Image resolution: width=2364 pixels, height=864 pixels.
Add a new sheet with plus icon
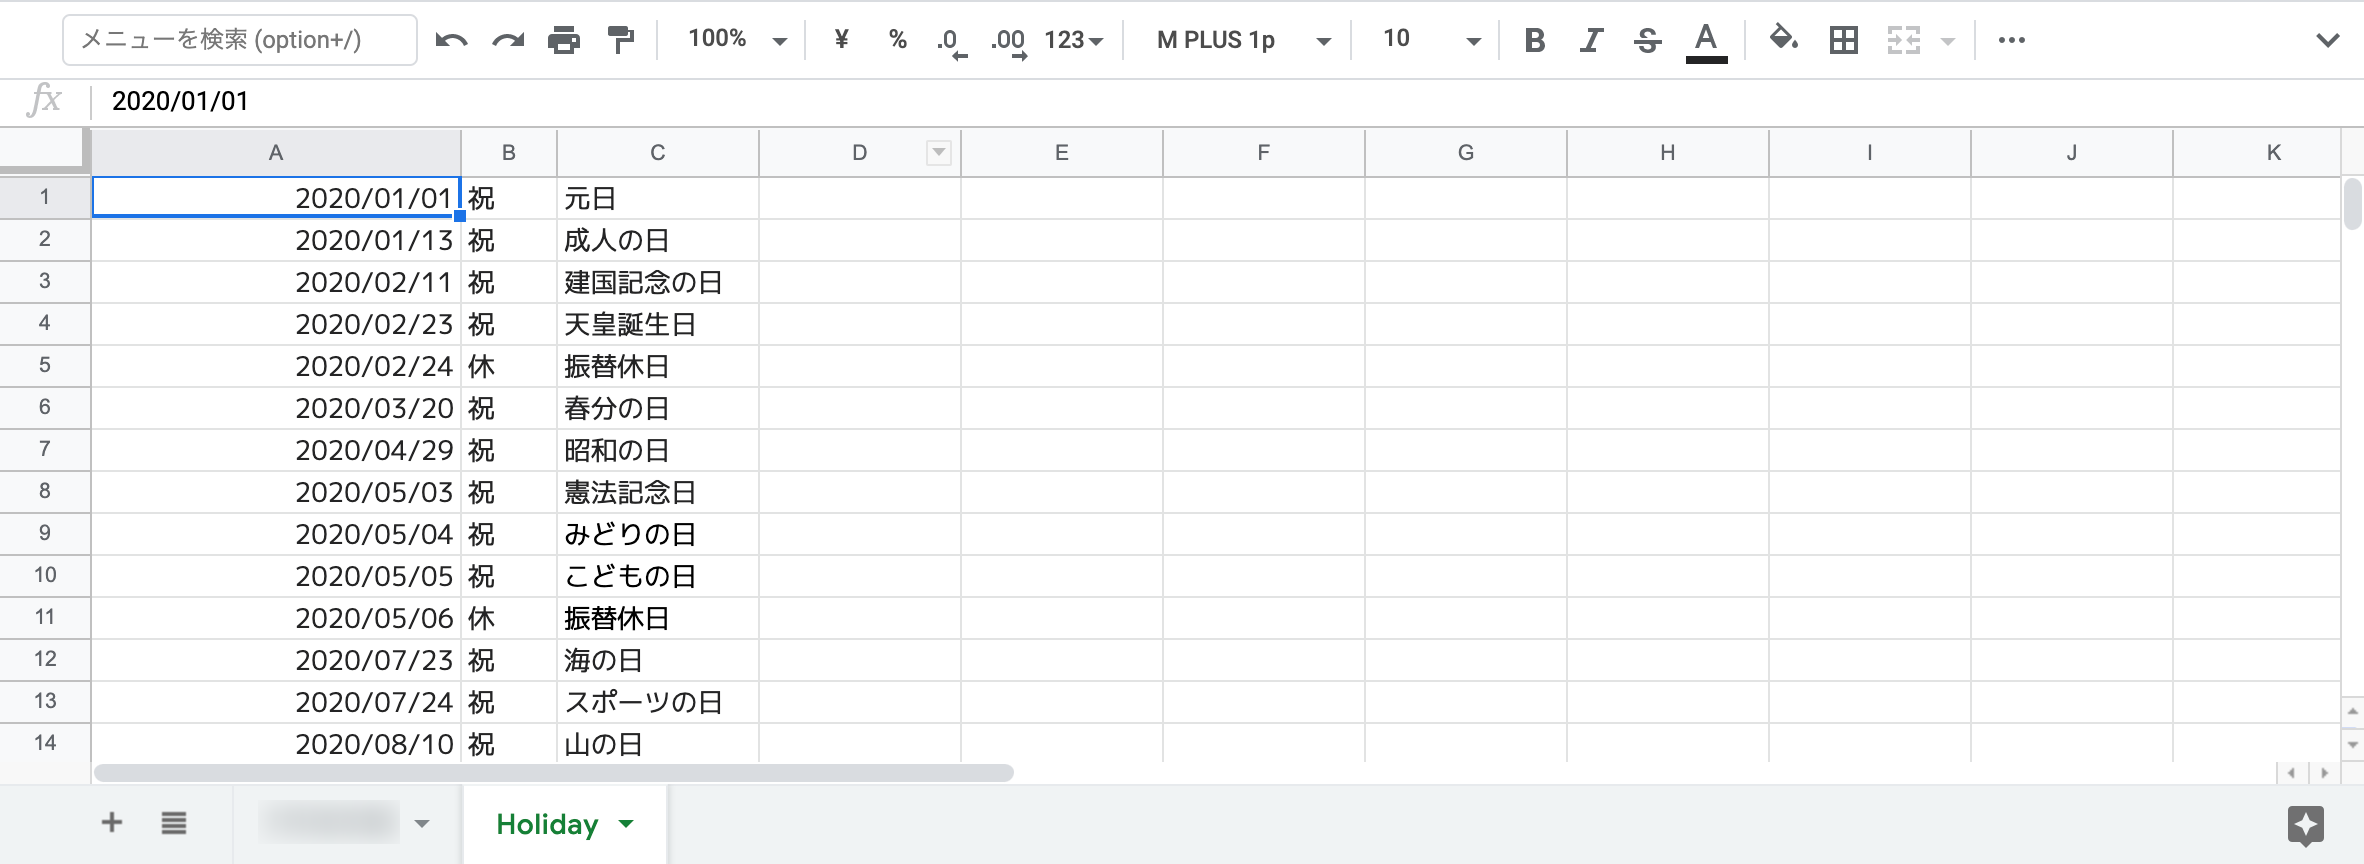(112, 823)
